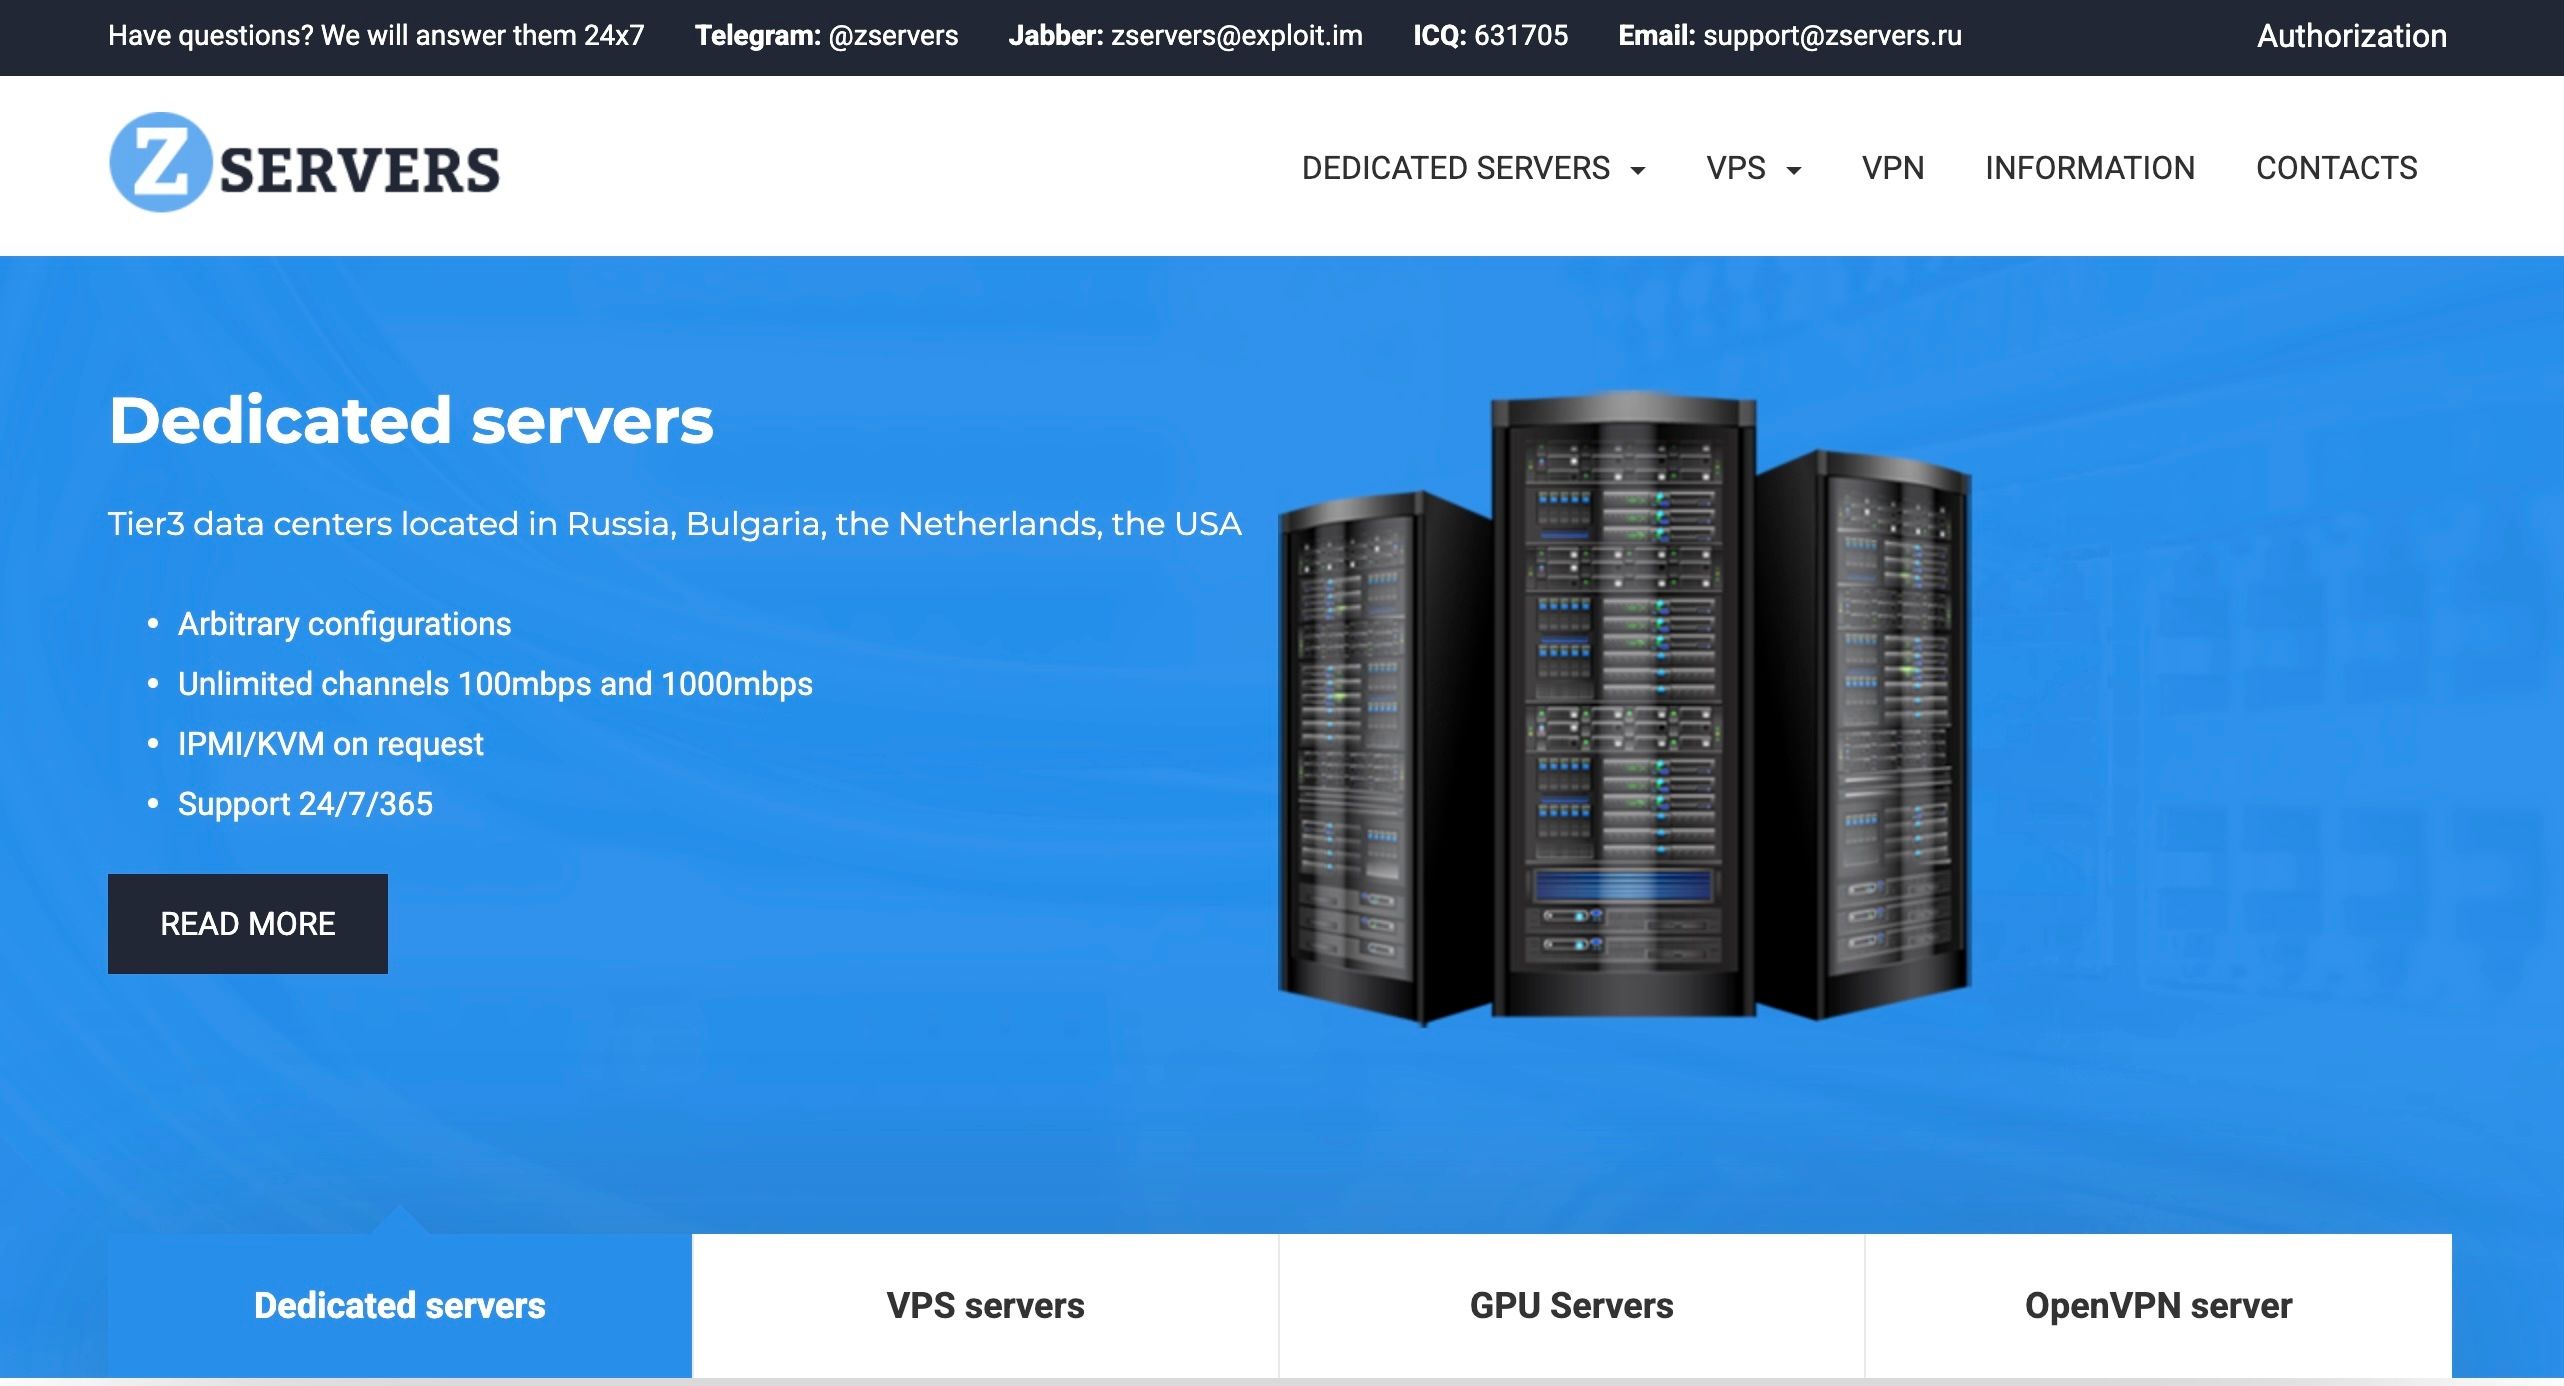Screen dimensions: 2564x1386
Task: Click the support@zservers.ru email link
Action: 1832,36
